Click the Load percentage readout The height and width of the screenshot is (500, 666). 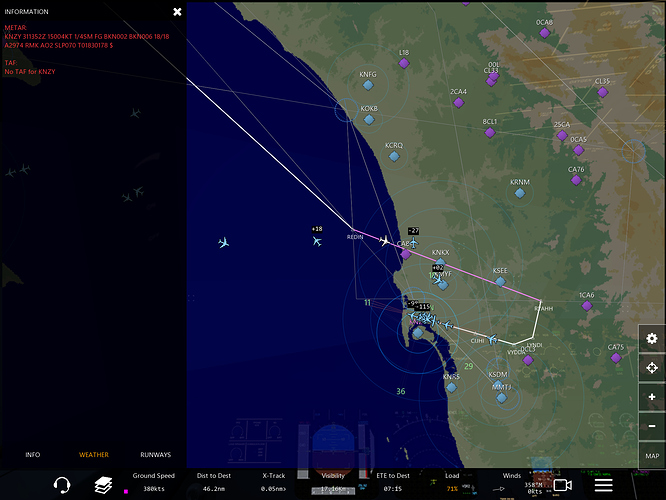452,482
